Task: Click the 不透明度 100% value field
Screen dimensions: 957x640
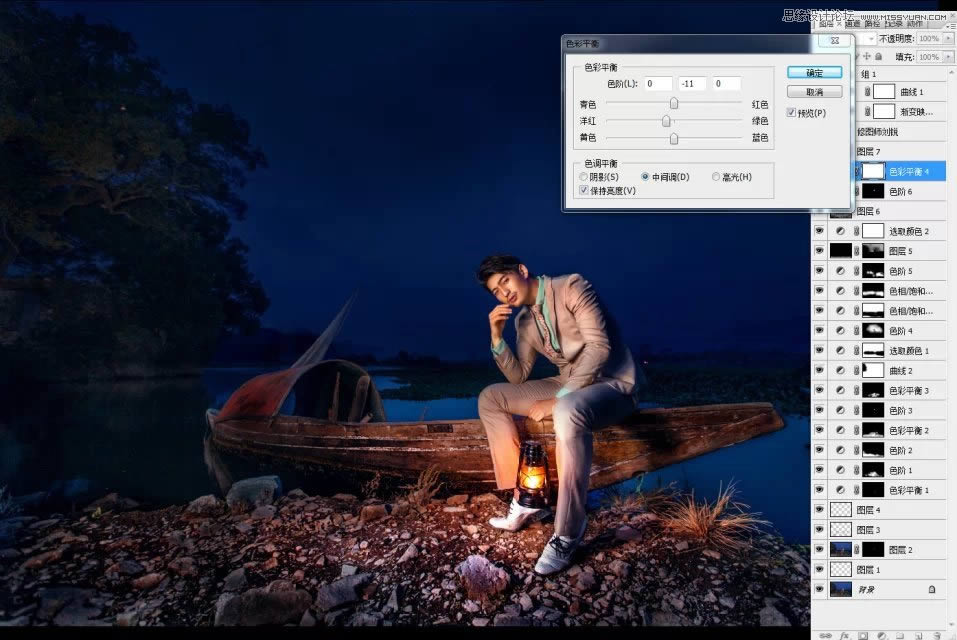Action: 929,38
